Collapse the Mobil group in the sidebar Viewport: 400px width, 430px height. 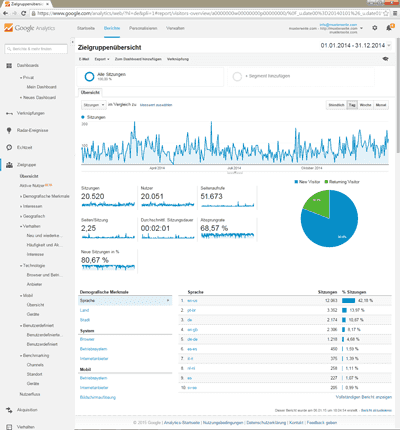pyautogui.click(x=26, y=296)
